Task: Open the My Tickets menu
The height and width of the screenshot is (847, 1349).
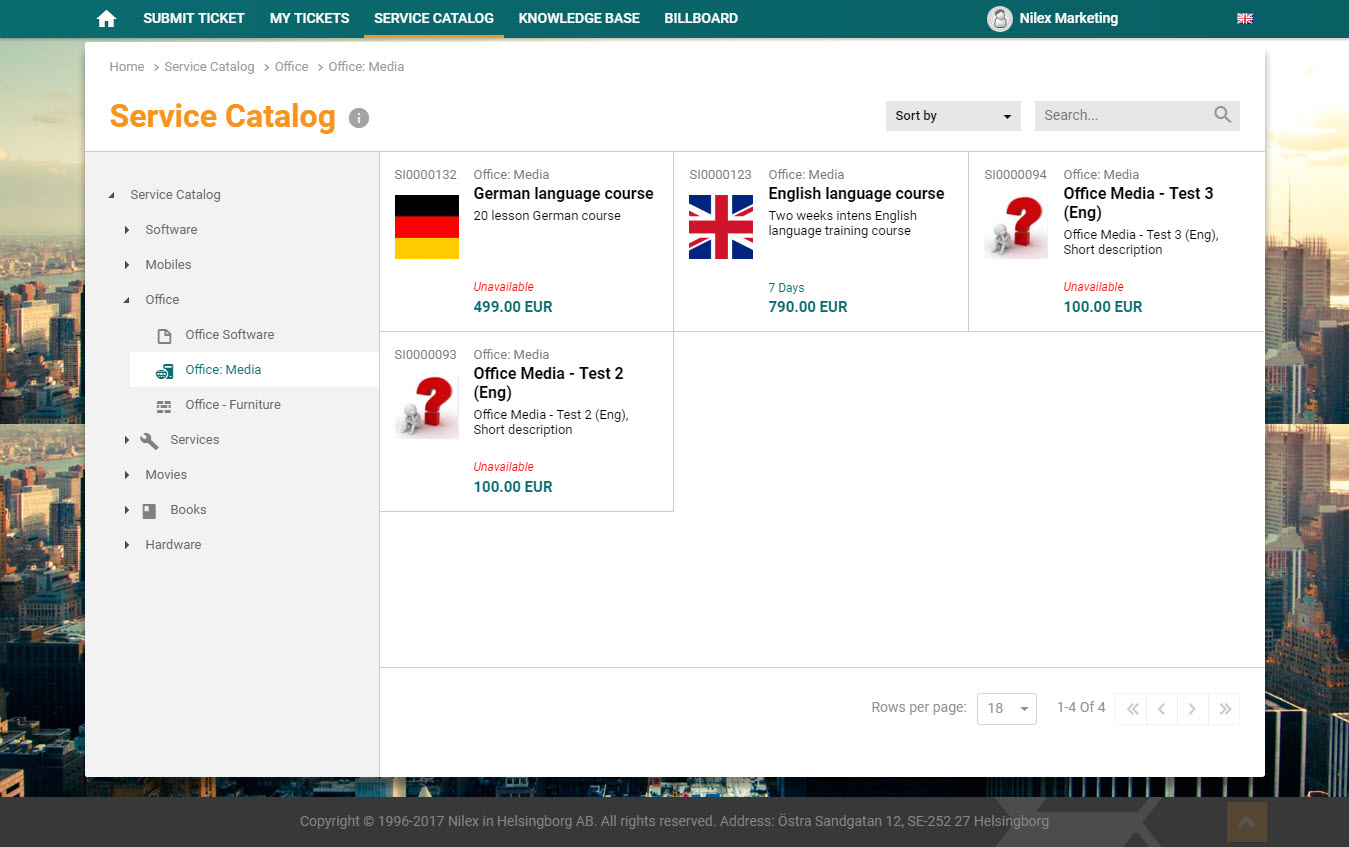Action: (x=310, y=18)
